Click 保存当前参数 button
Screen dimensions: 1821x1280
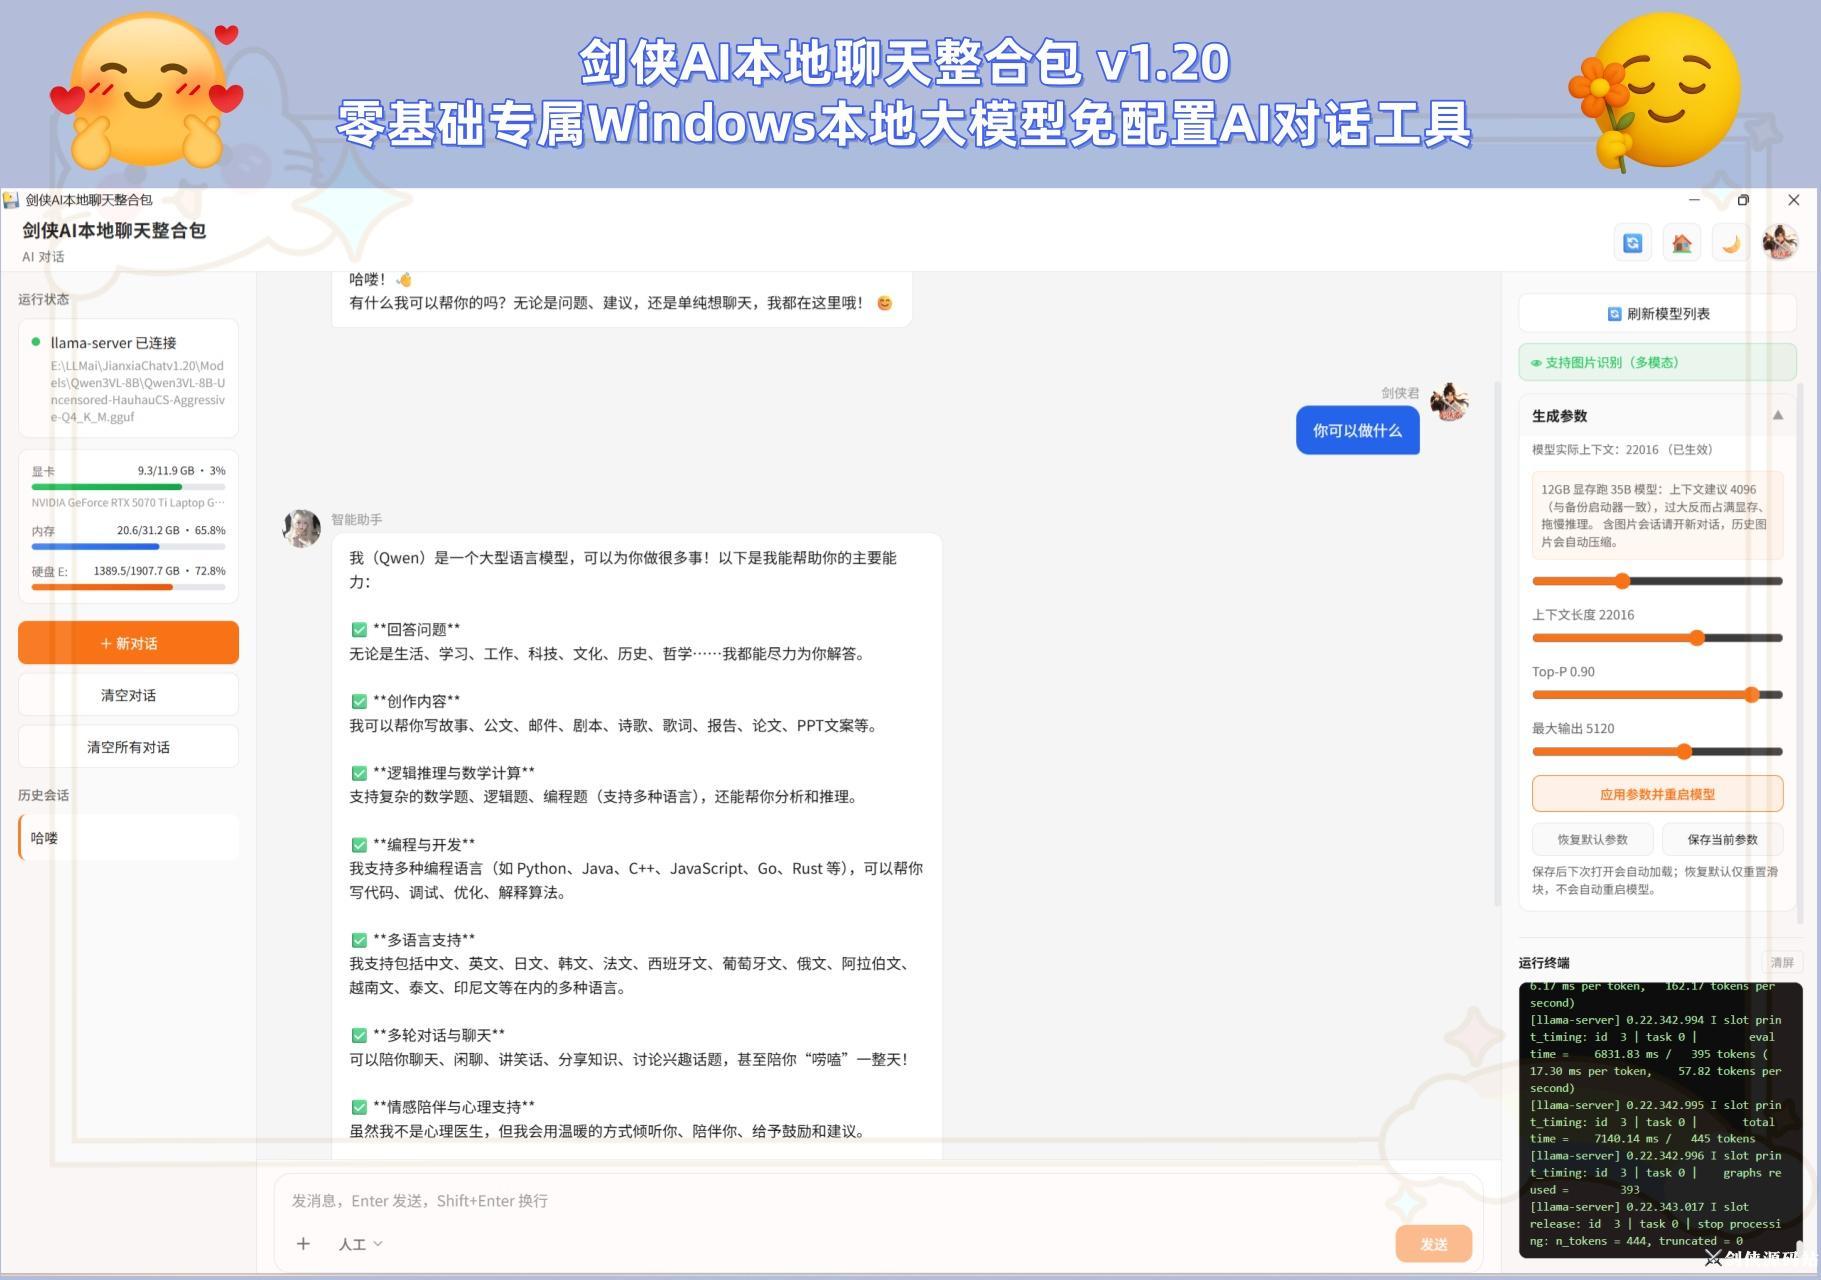tap(1722, 839)
